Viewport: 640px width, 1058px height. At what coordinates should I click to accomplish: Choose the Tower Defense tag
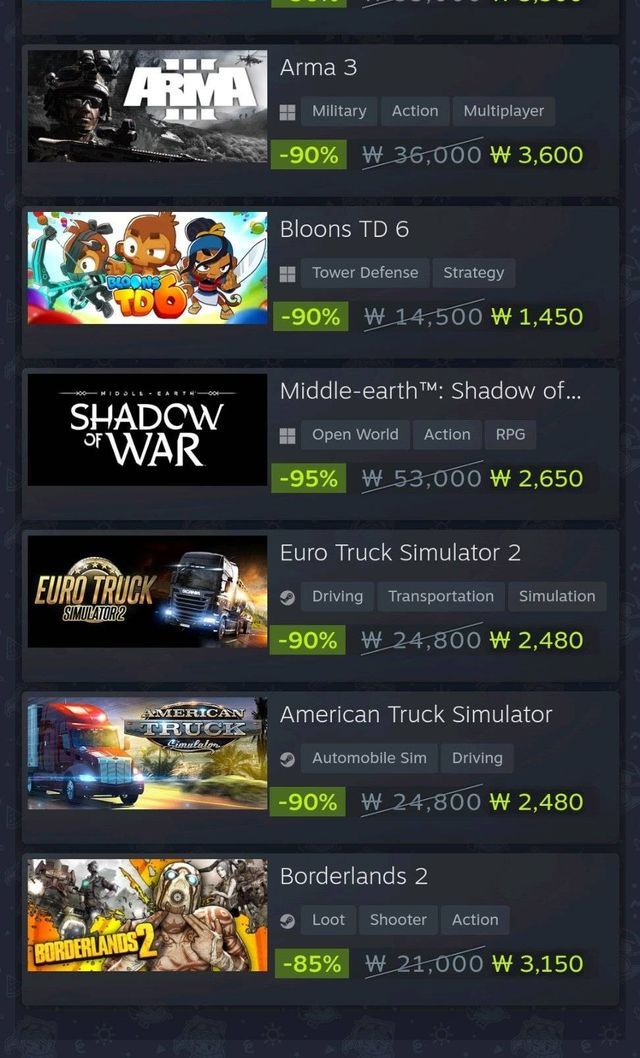click(x=365, y=273)
